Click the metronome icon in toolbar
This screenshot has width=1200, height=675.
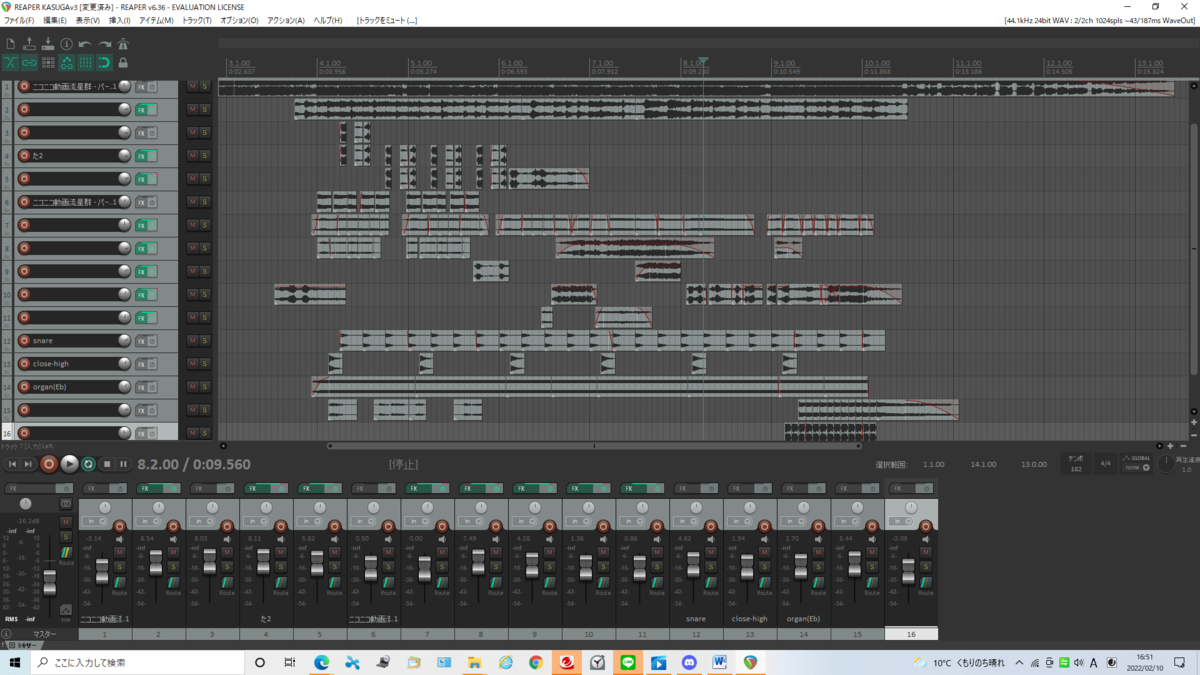point(123,44)
